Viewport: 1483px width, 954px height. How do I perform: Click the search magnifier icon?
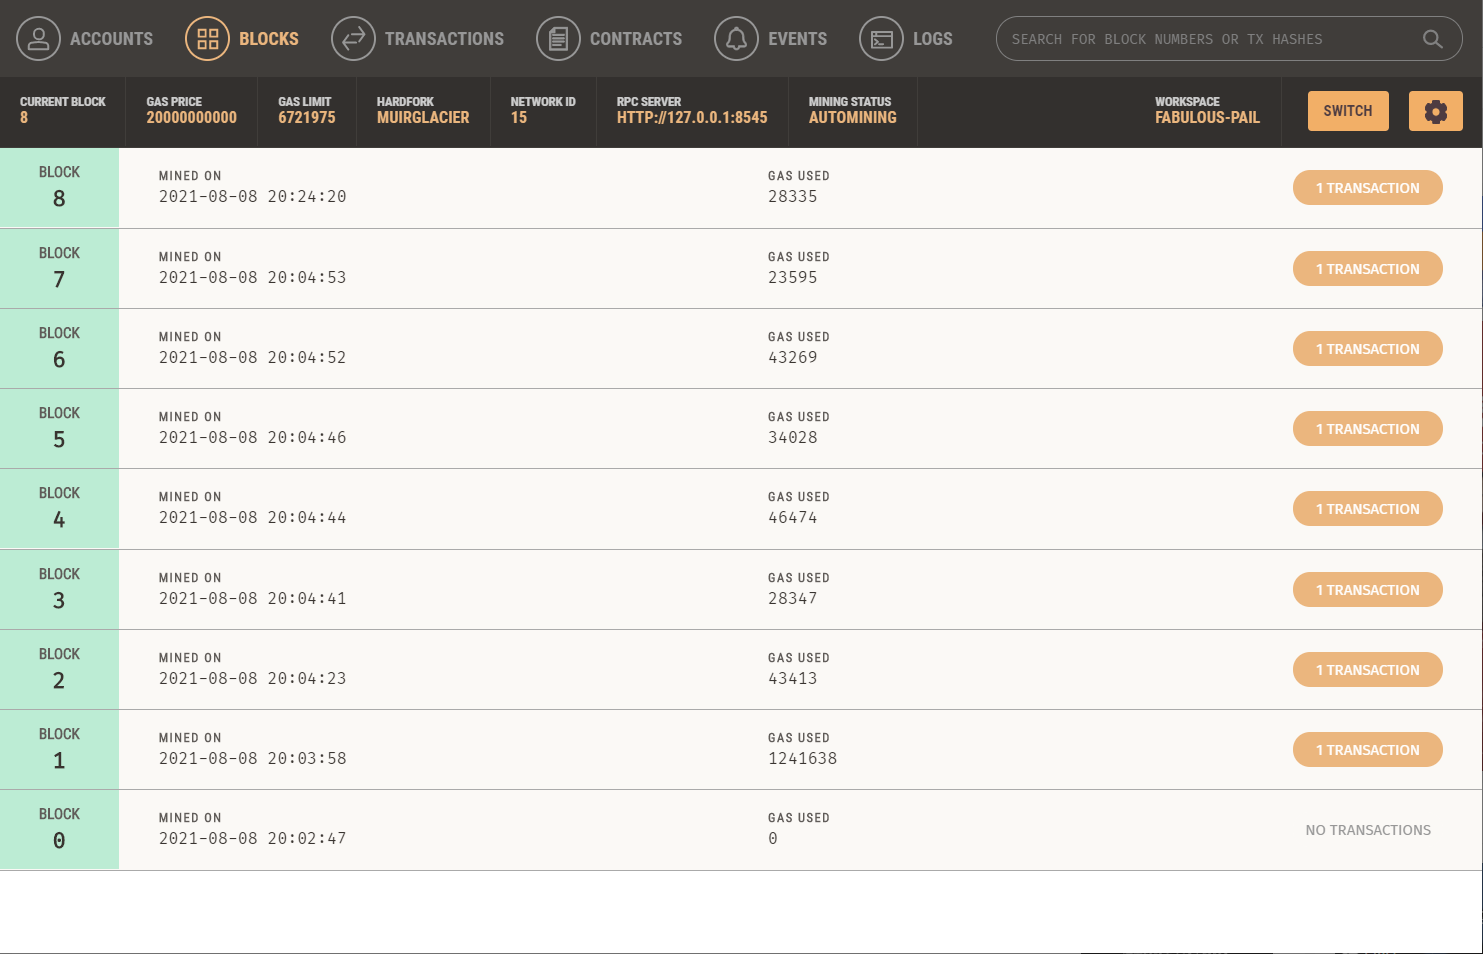coord(1432,39)
